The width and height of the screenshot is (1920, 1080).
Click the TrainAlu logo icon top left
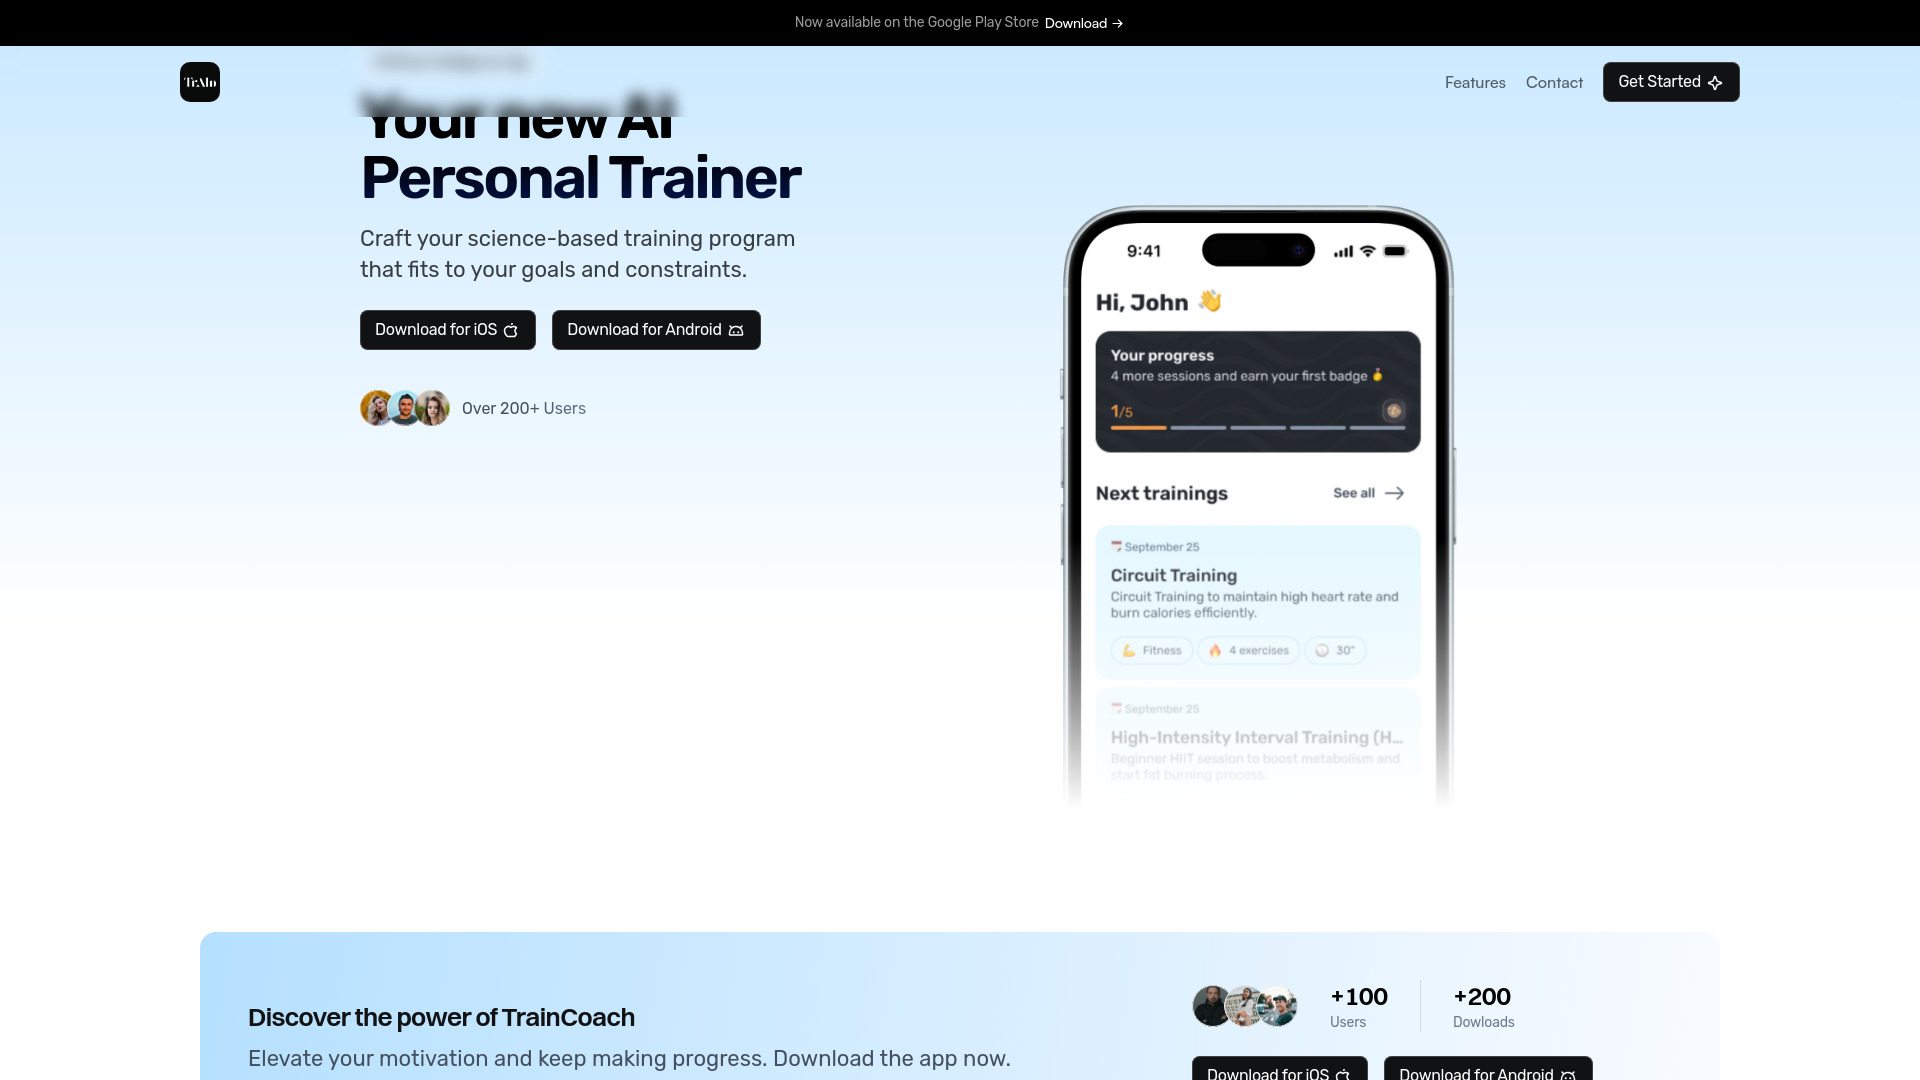199,82
